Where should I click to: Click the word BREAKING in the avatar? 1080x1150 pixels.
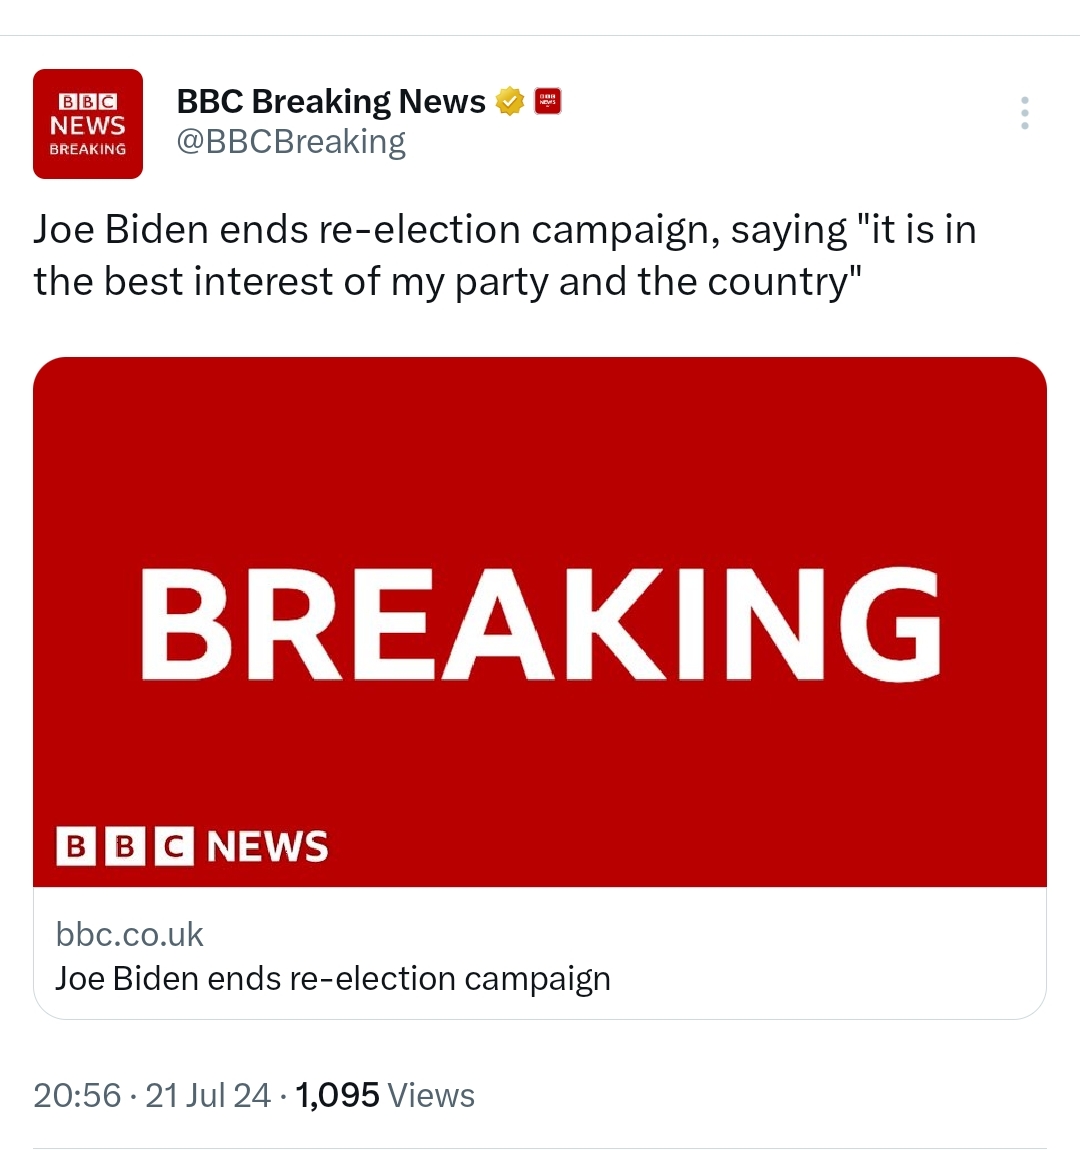[88, 149]
